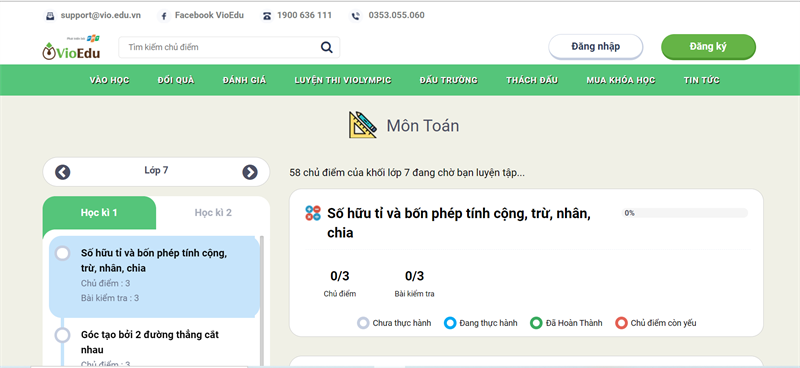Image resolution: width=800 pixels, height=368 pixels.
Task: Click the 0% progress bar of Số hữu tỉ
Action: (684, 213)
